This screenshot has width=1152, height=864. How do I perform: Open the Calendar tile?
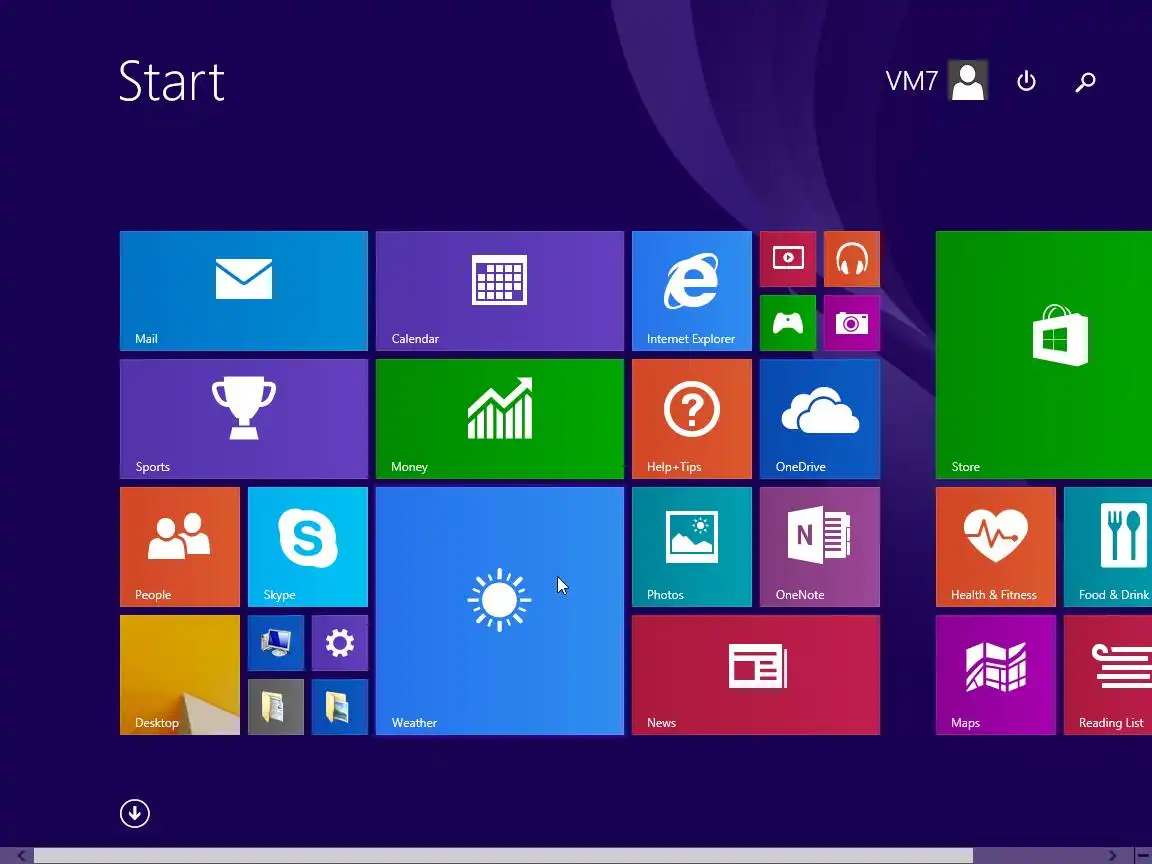[500, 291]
